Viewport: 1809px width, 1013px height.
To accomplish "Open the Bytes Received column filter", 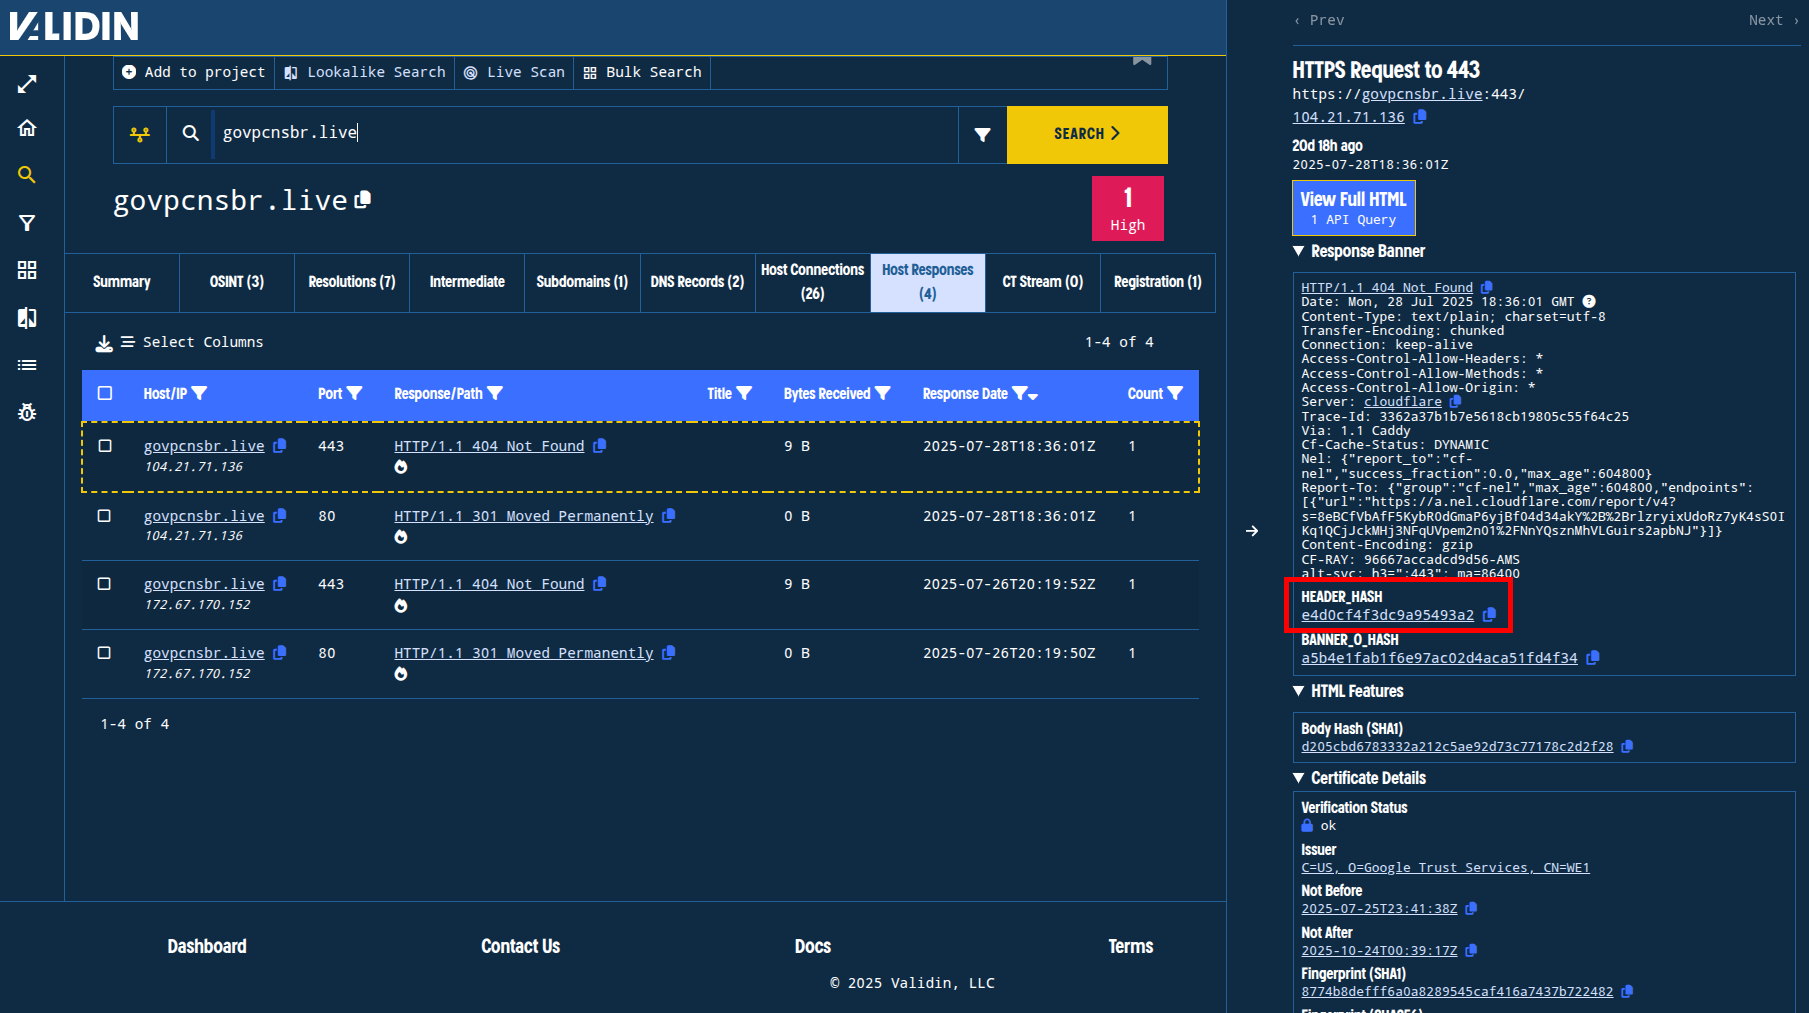I will pos(883,394).
